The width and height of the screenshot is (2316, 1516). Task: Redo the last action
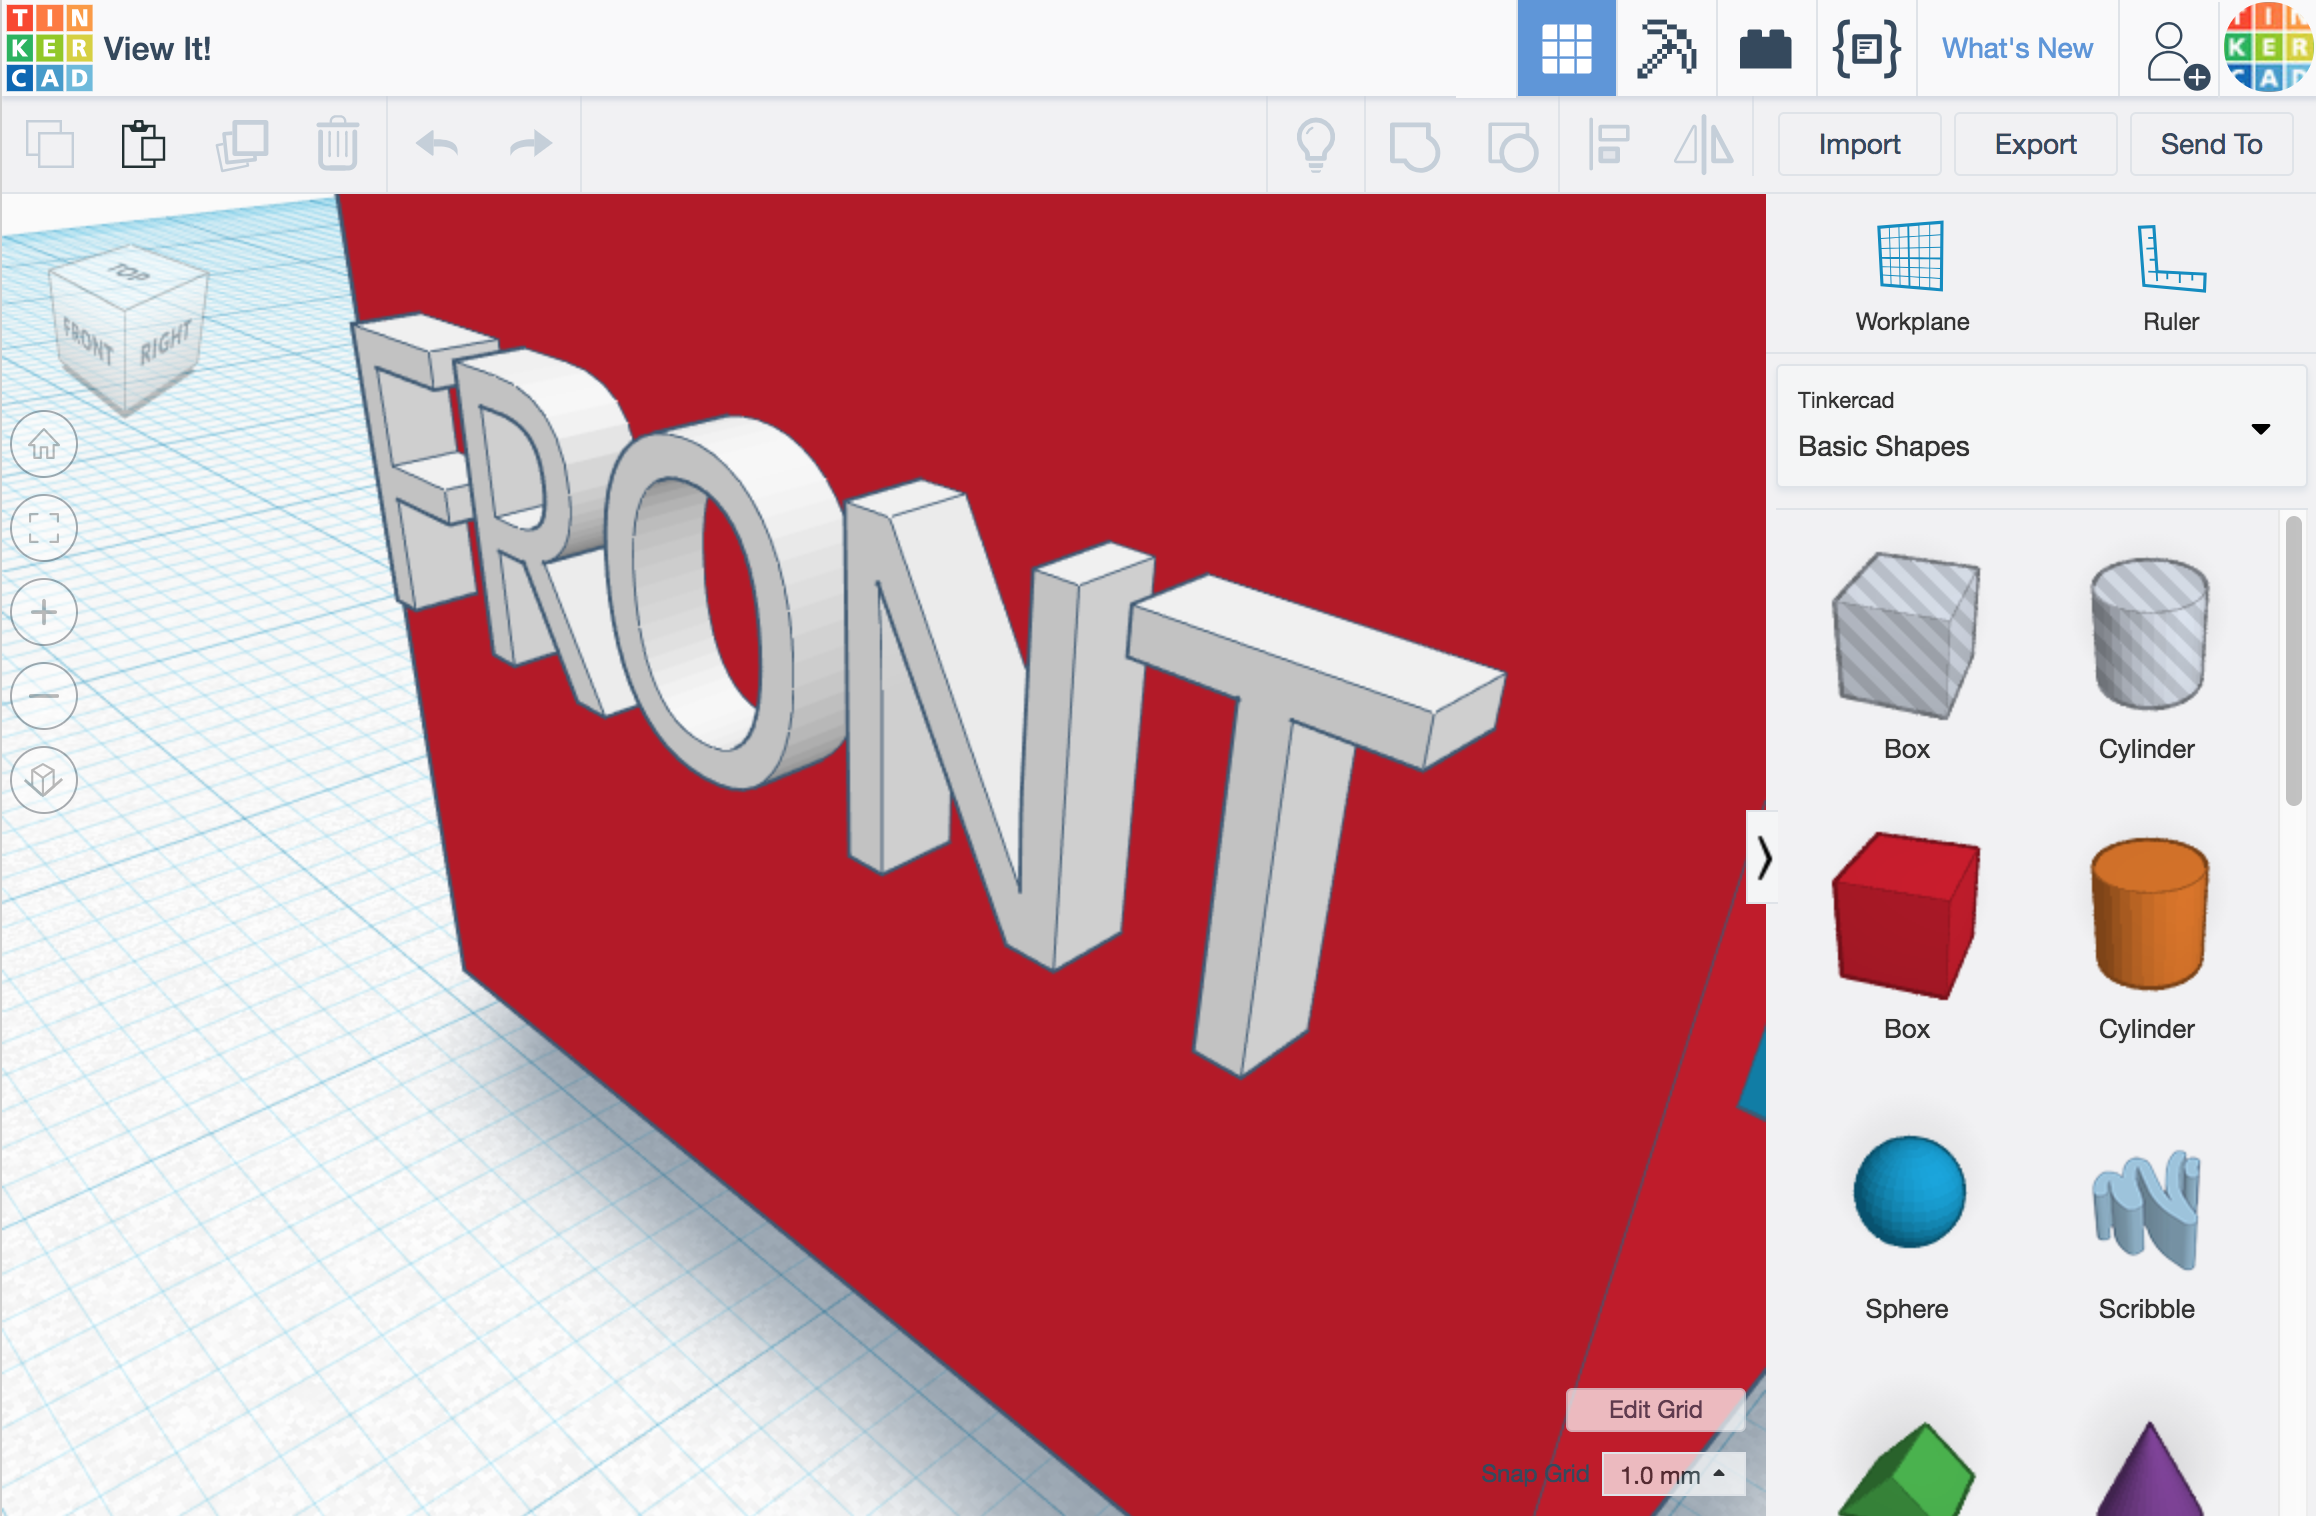tap(531, 144)
